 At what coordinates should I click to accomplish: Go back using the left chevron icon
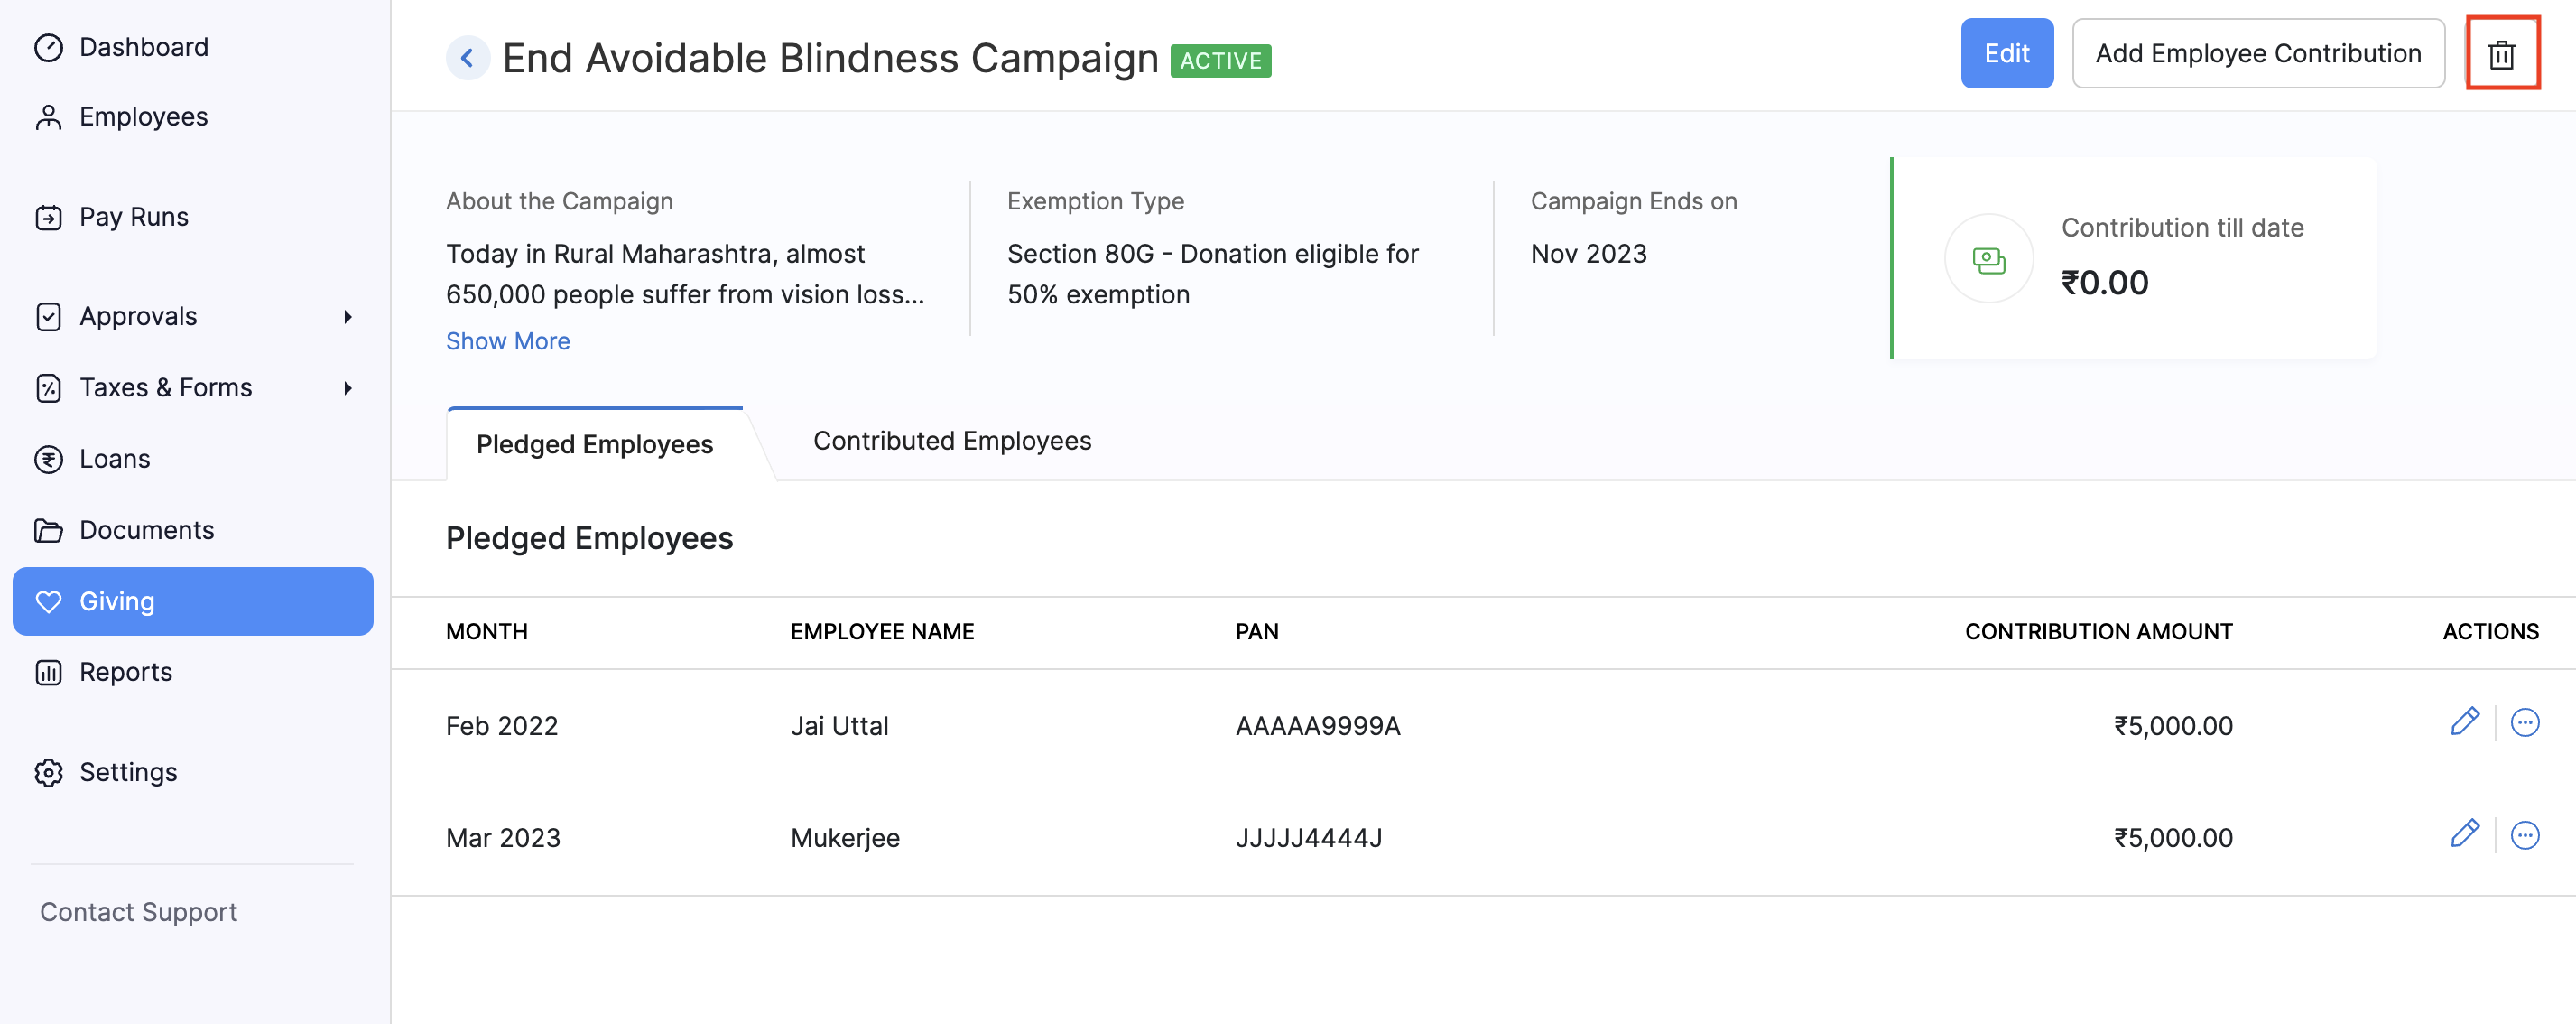467,58
